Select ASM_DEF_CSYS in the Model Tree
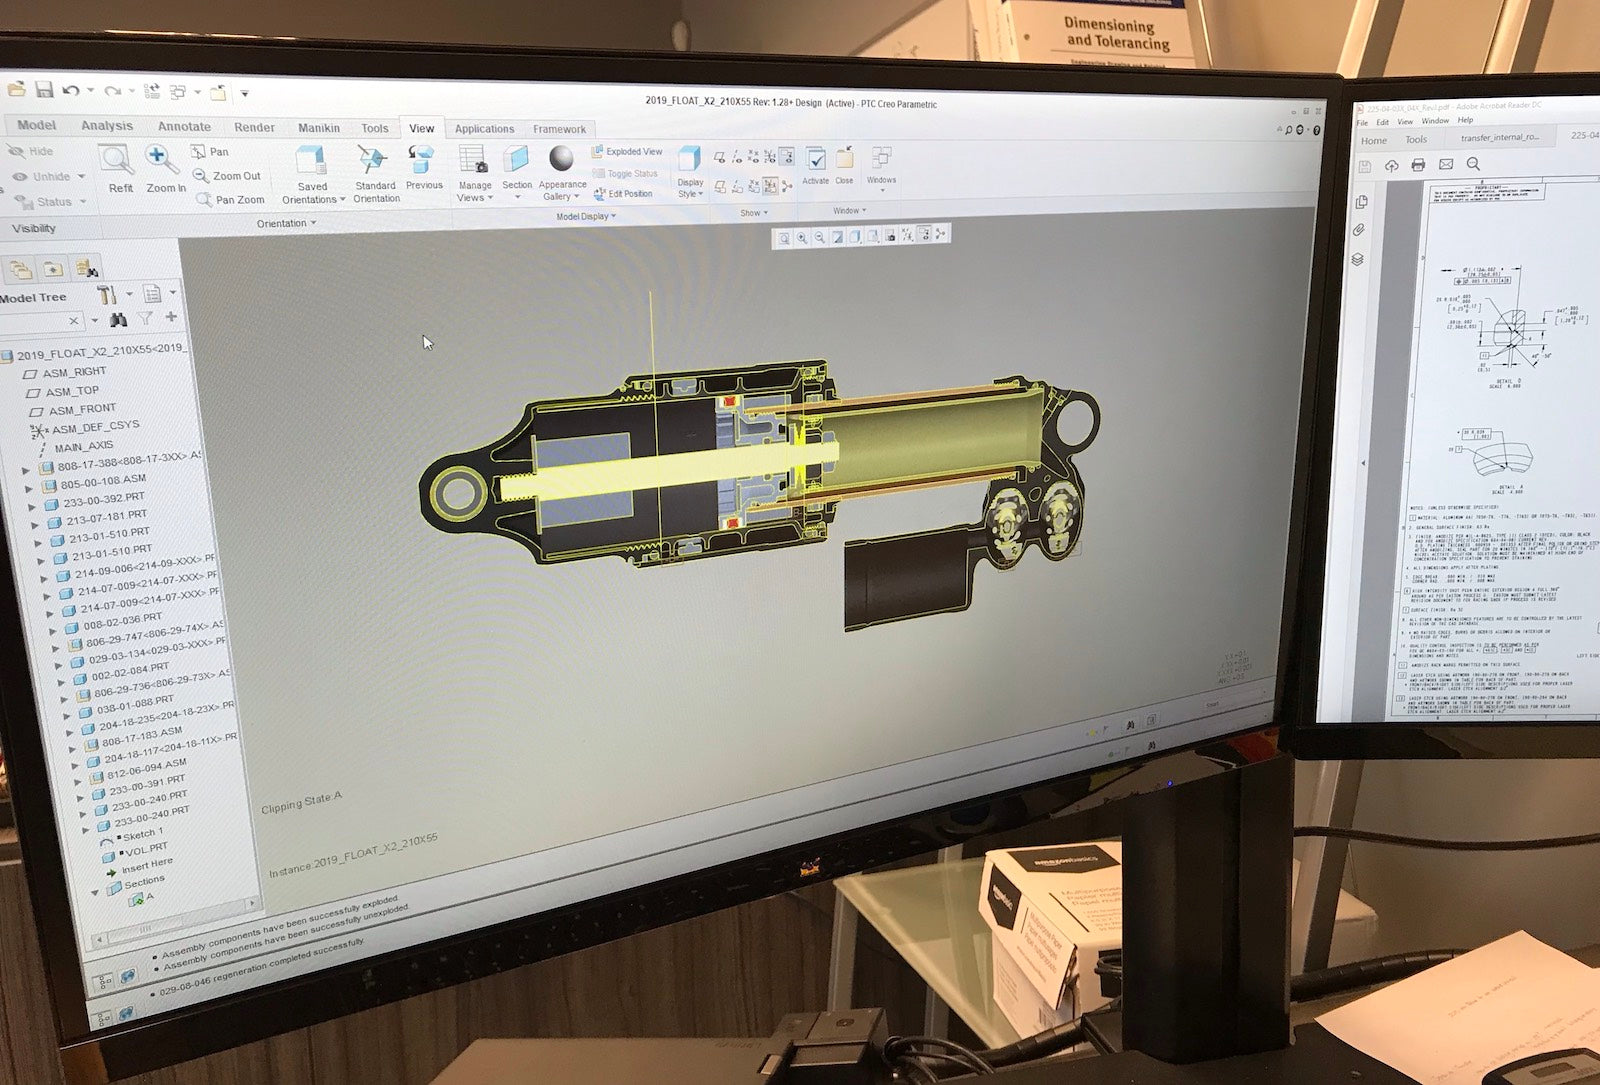 tap(85, 427)
